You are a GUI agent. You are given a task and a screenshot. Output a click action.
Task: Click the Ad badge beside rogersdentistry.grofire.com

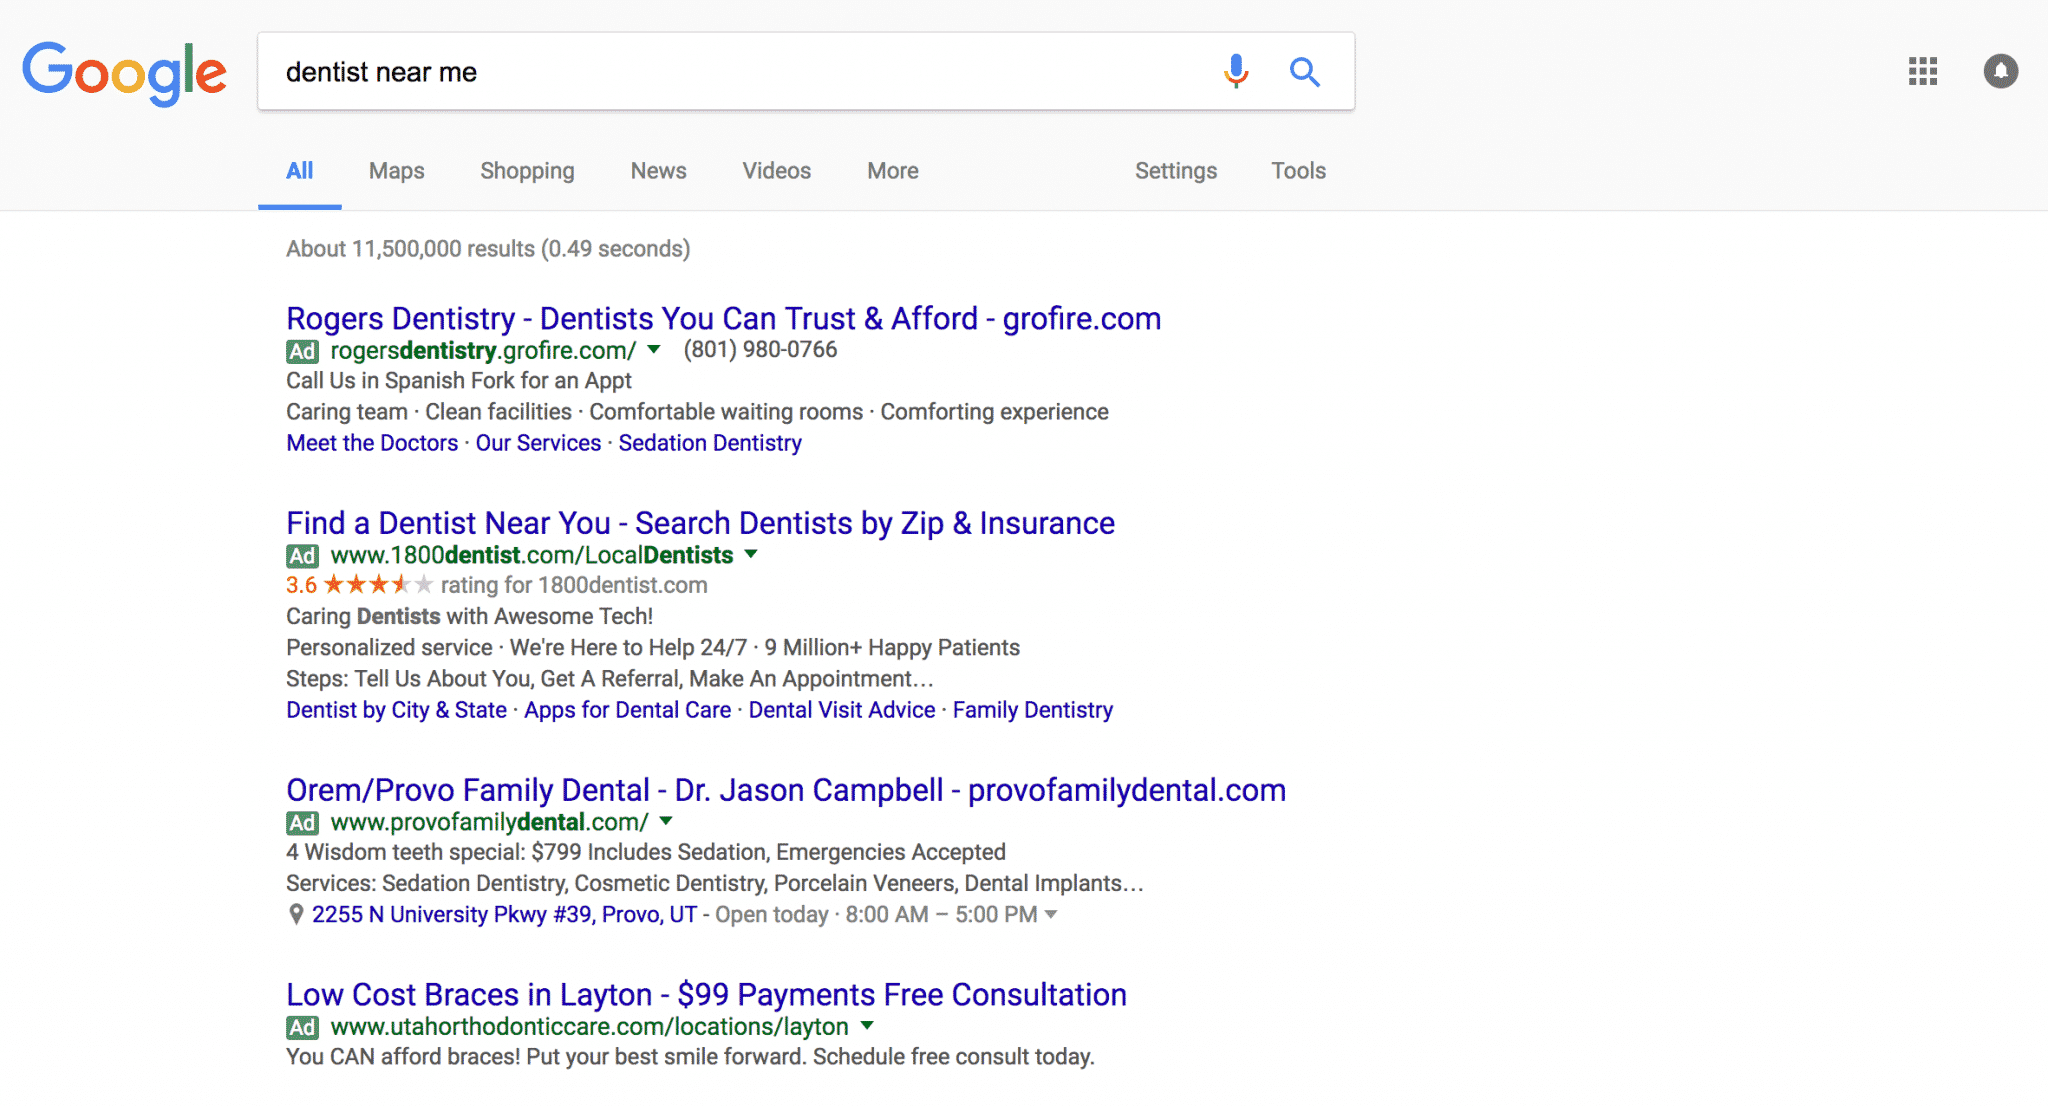click(302, 351)
